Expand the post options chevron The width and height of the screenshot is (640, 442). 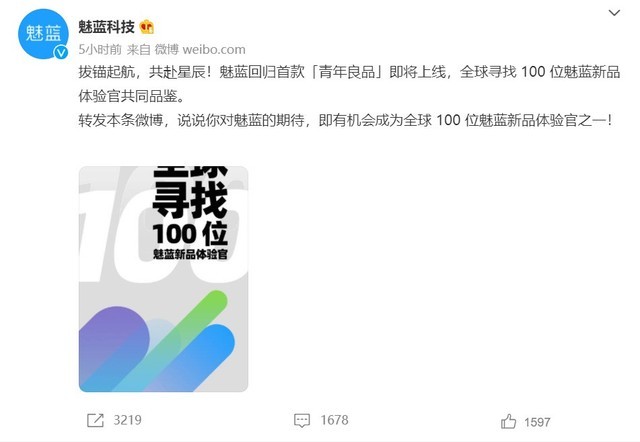[x=614, y=13]
